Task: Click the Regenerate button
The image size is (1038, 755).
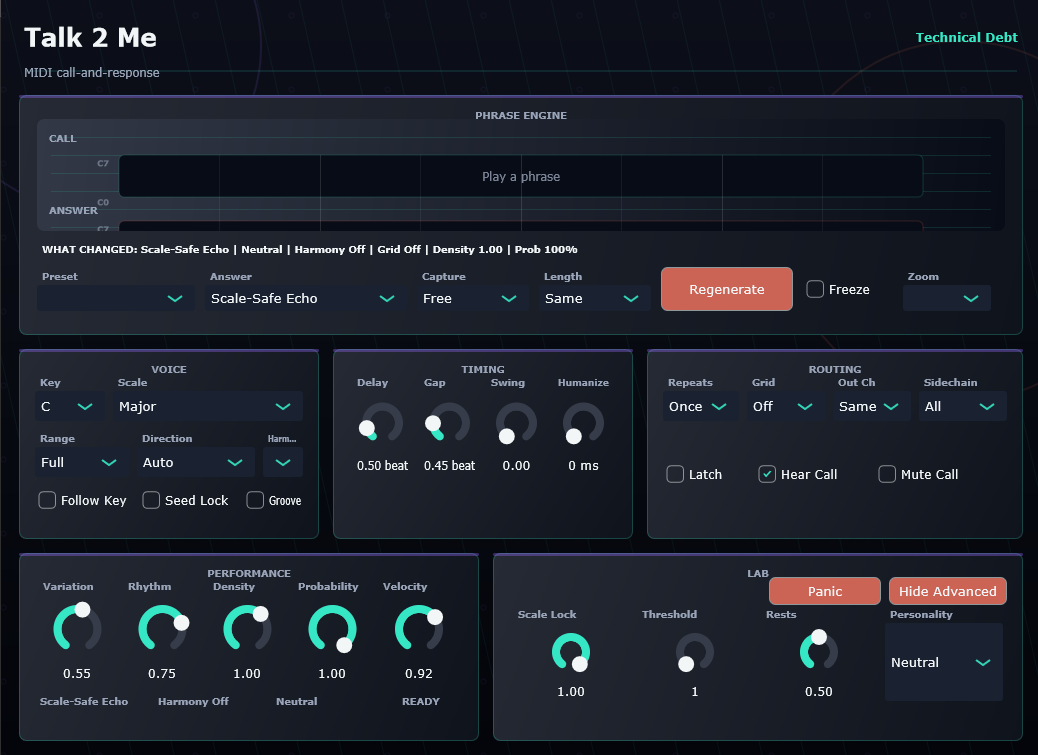Action: click(726, 289)
